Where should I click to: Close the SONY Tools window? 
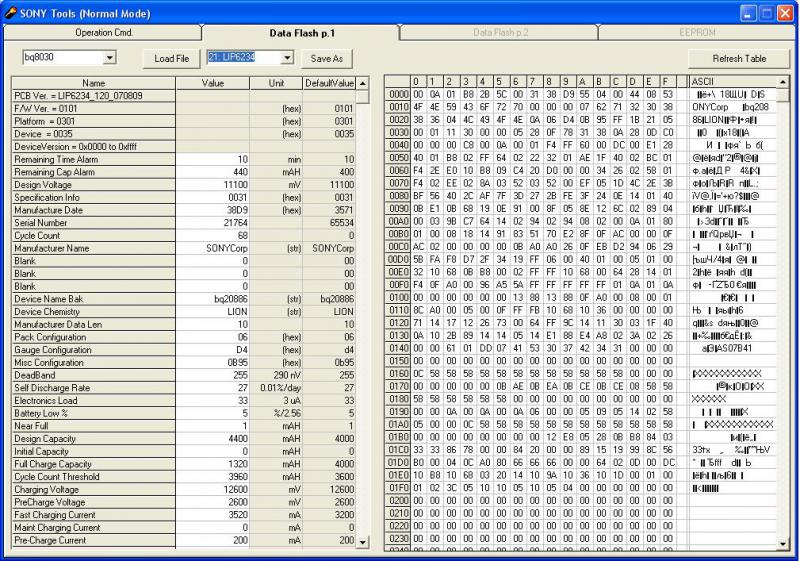(785, 13)
